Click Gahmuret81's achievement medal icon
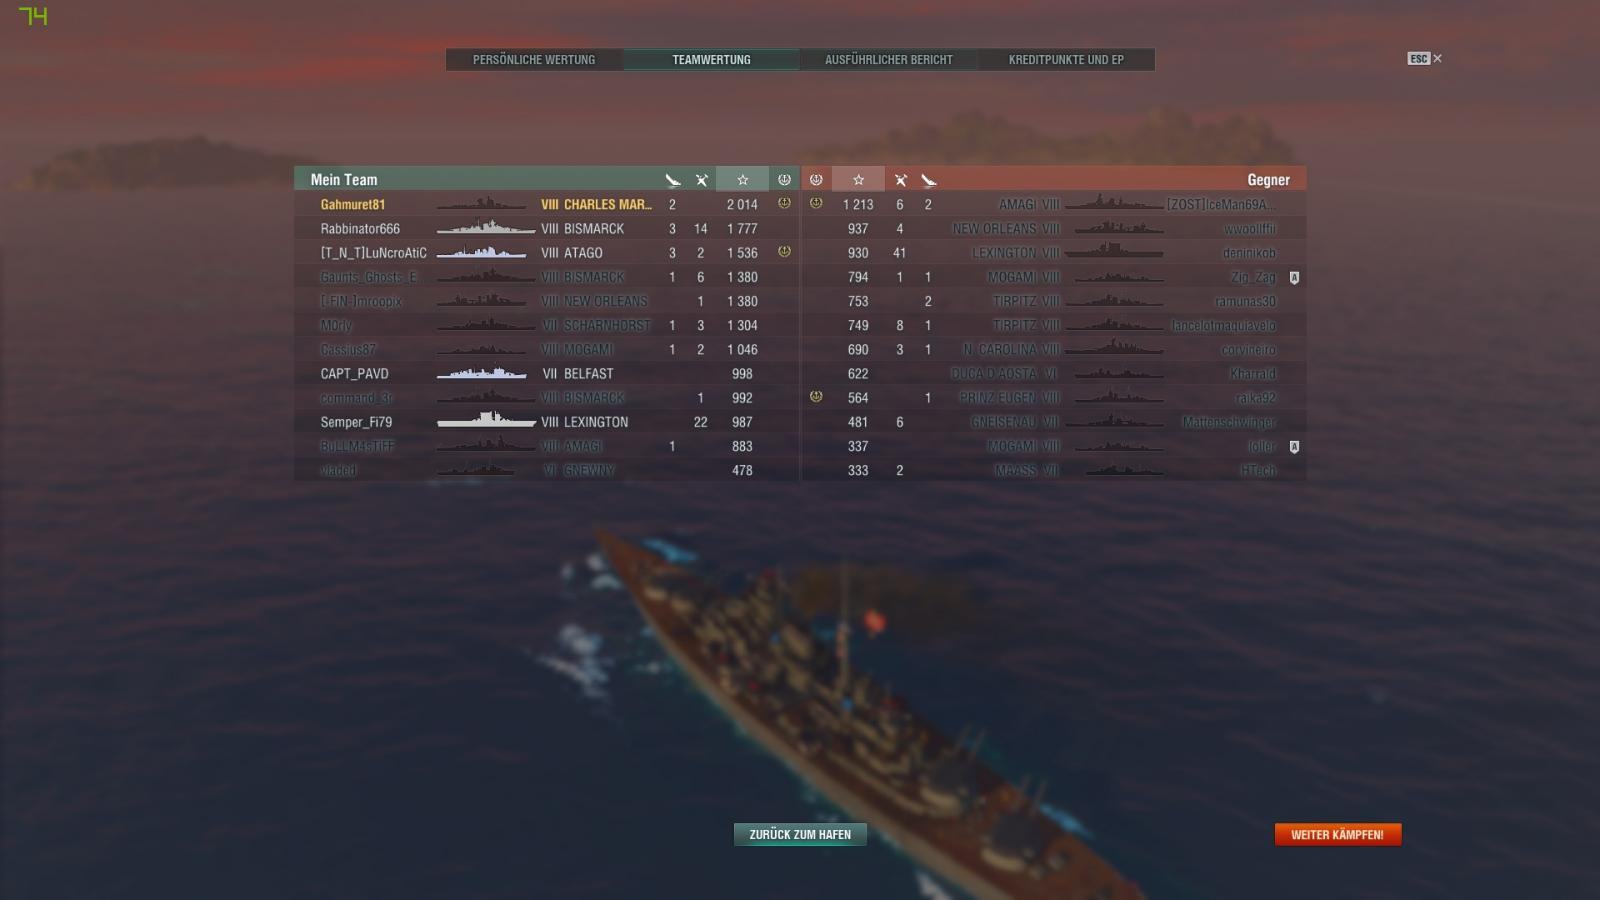 (x=784, y=203)
